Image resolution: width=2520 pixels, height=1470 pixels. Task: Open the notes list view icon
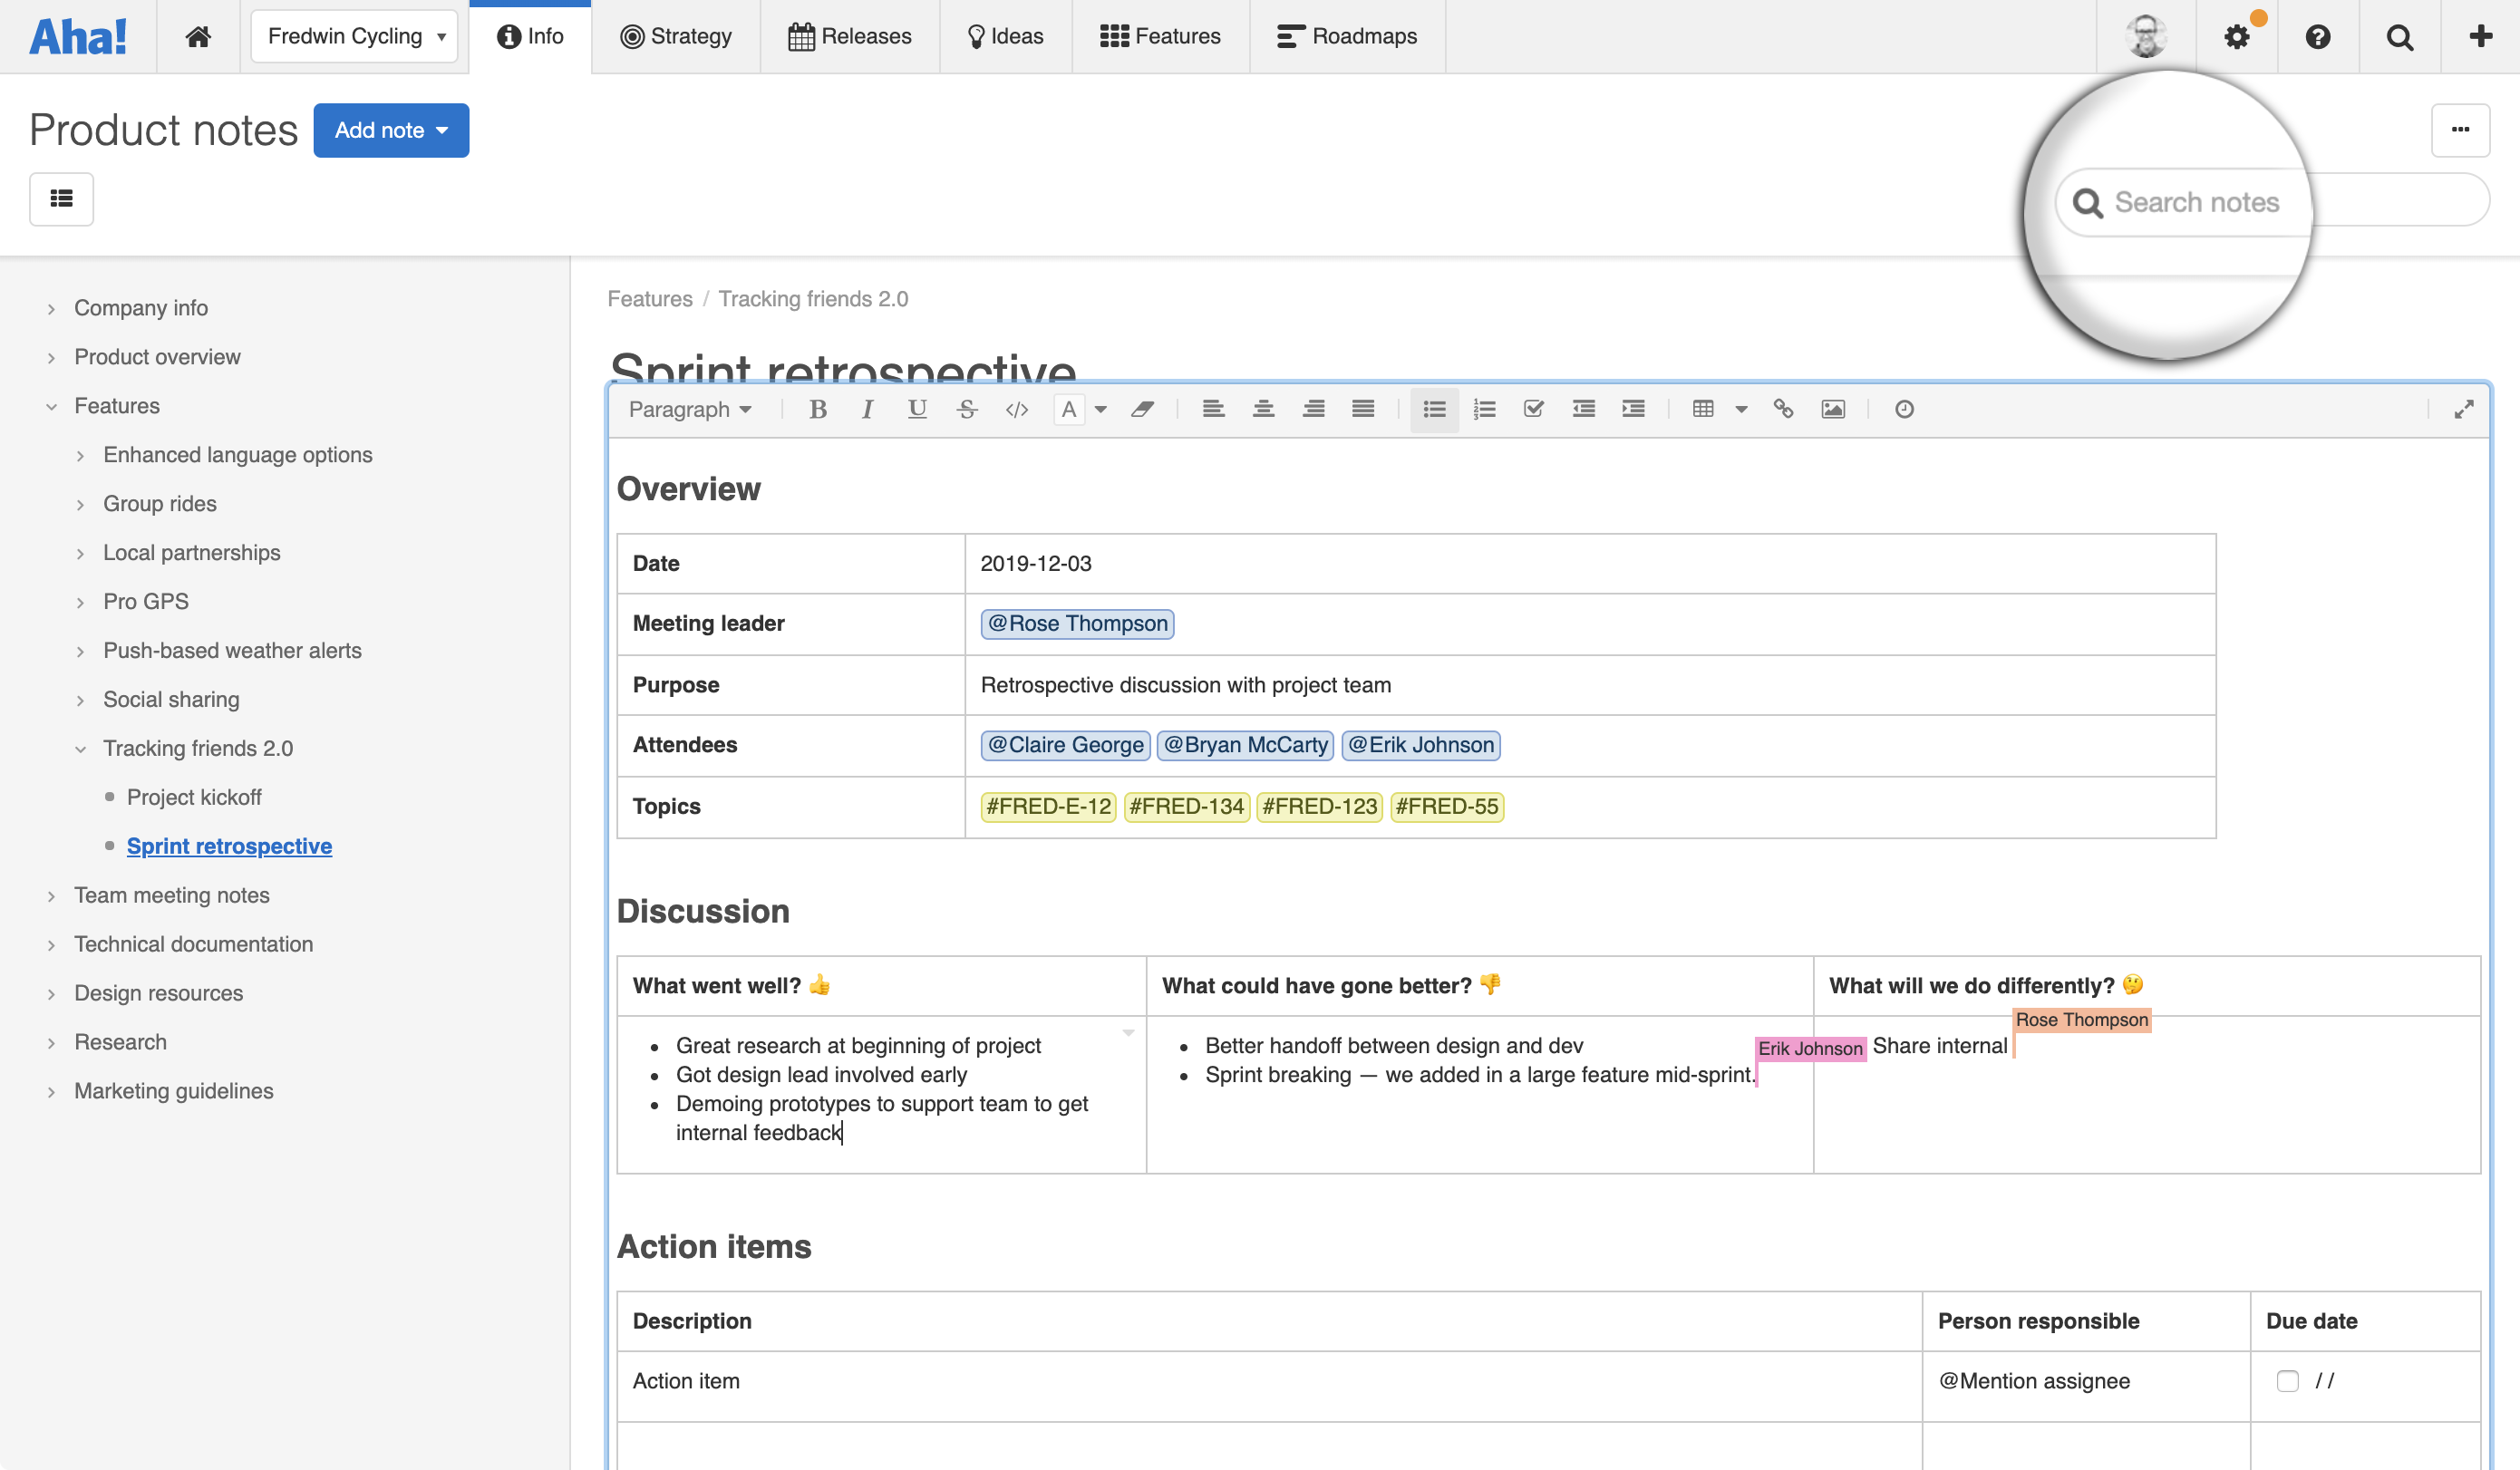coord(61,199)
